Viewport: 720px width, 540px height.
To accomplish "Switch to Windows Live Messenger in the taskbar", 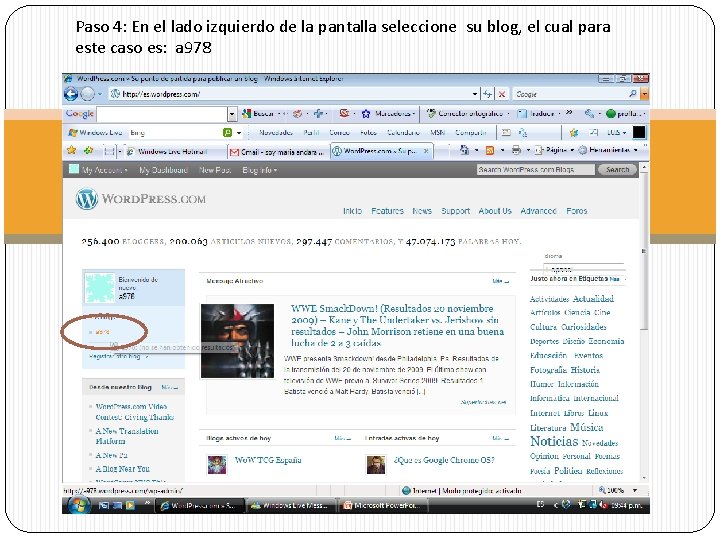I will 289,506.
